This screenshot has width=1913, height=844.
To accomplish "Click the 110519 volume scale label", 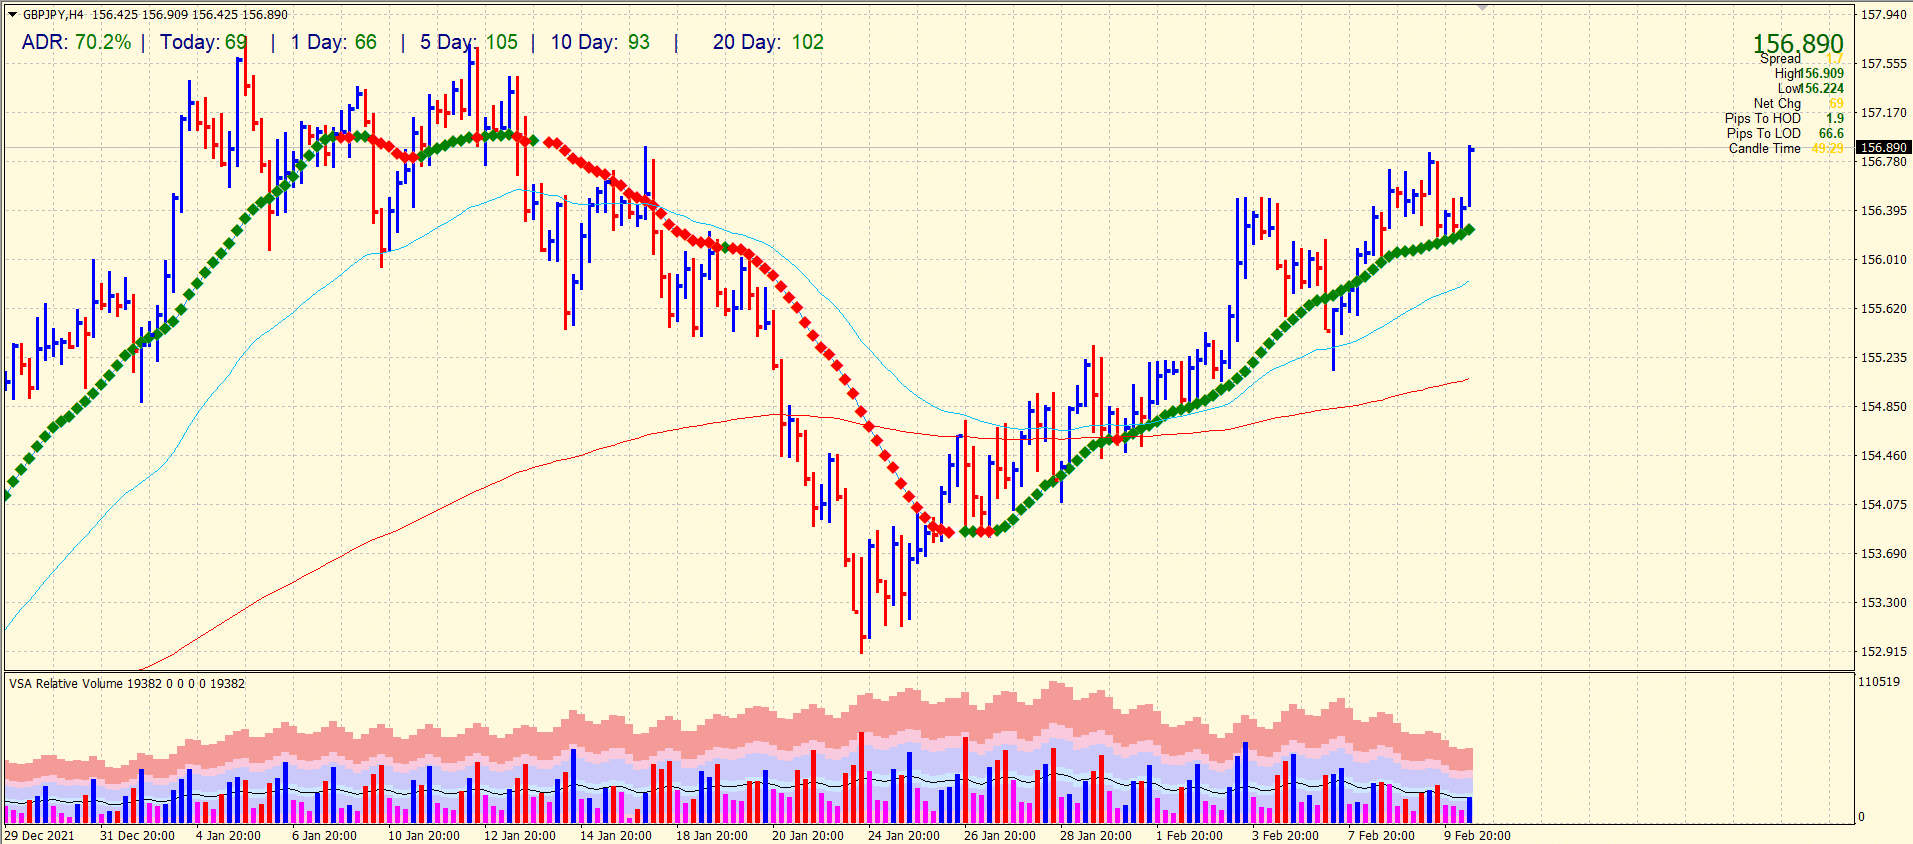I will tap(1879, 682).
